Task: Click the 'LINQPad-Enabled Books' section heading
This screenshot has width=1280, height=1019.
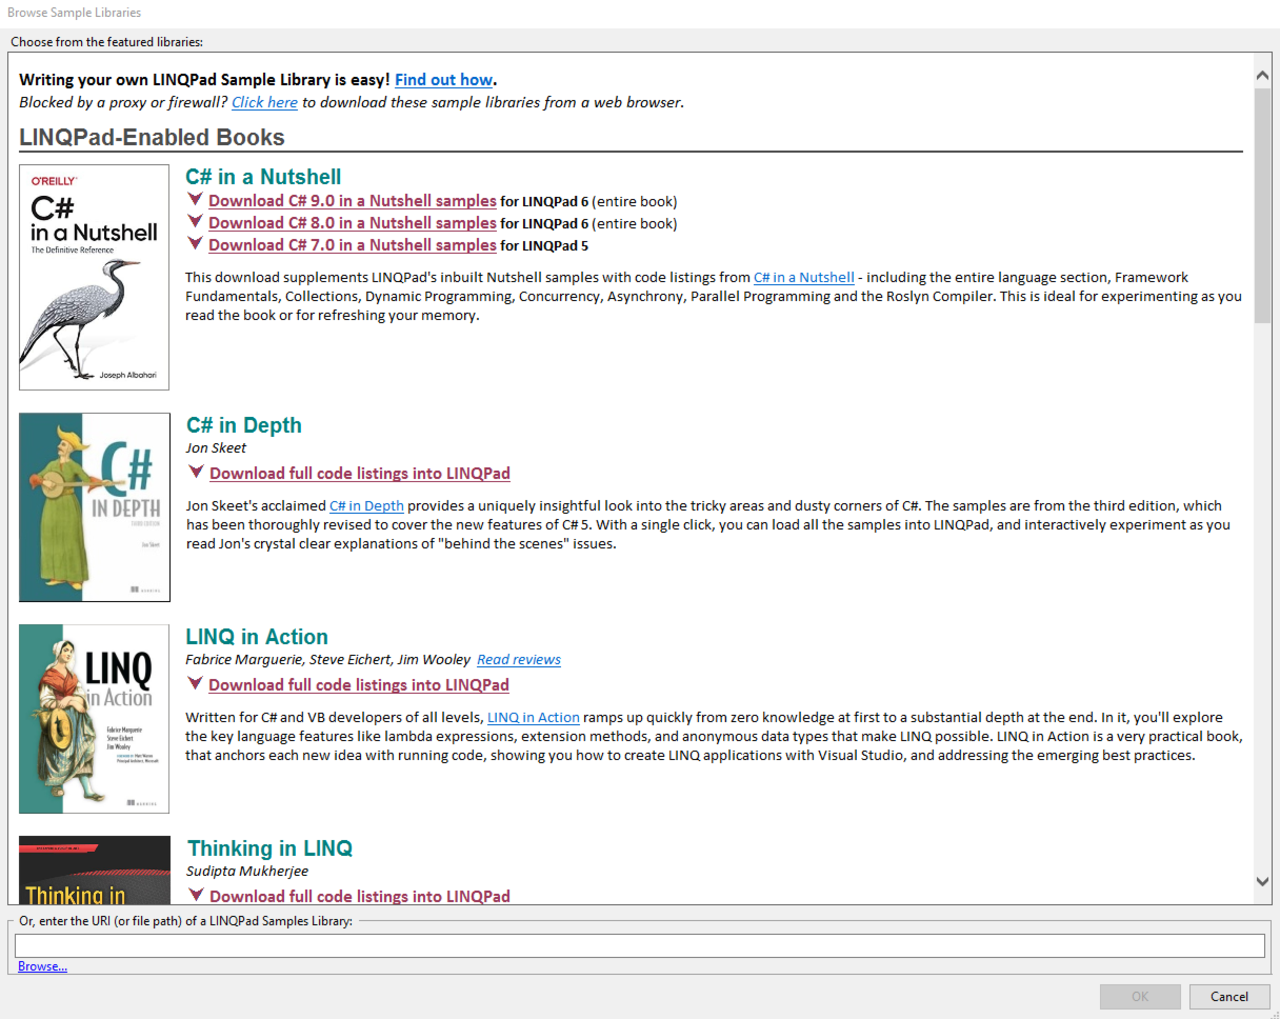Action: 152,137
